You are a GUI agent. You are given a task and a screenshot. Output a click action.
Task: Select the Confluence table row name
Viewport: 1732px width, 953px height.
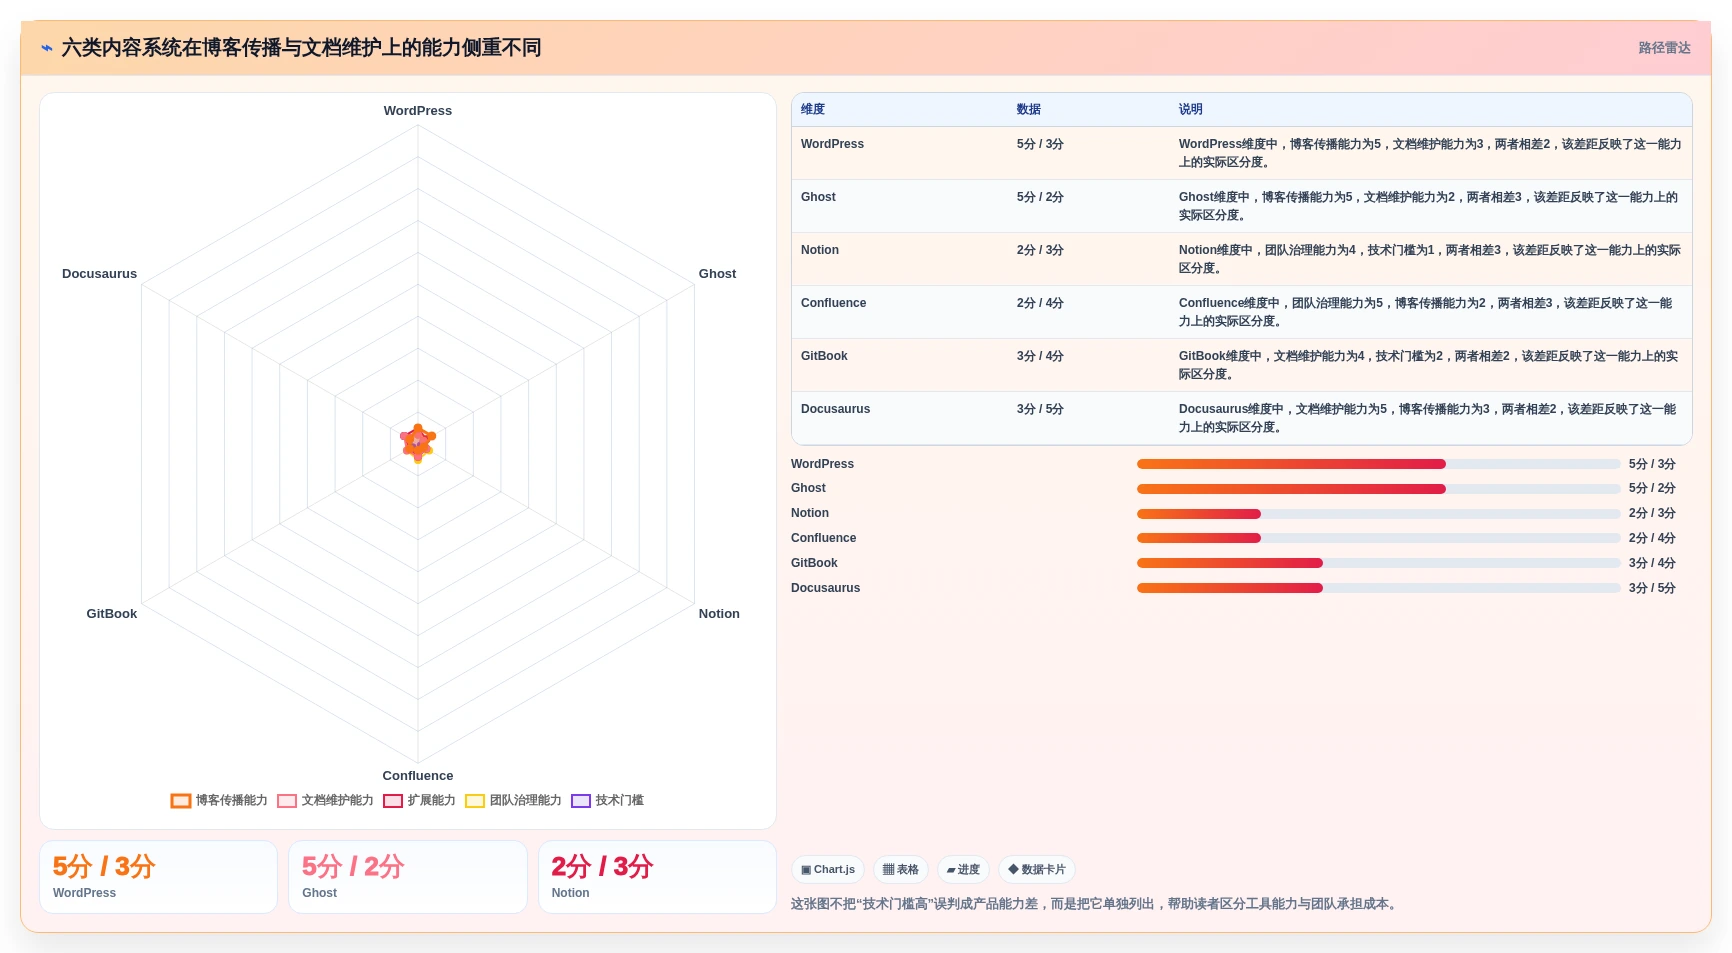(x=834, y=303)
